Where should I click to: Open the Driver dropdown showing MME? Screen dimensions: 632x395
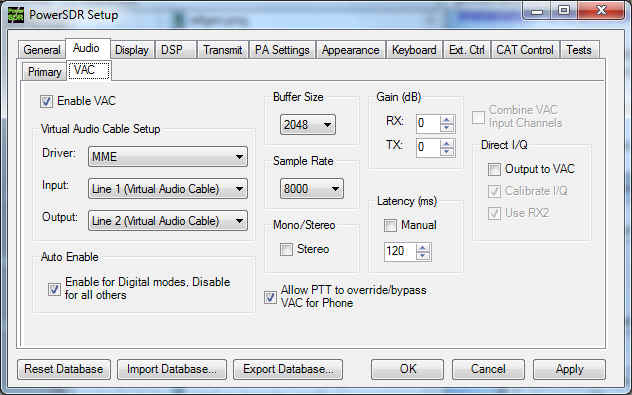(x=168, y=156)
